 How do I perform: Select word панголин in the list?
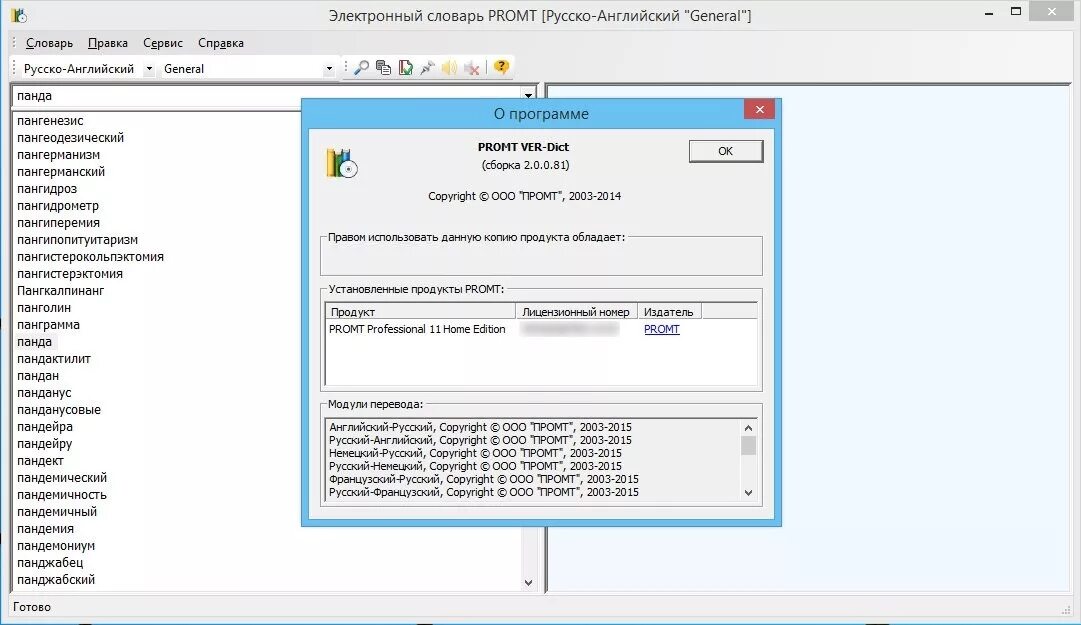click(x=44, y=308)
